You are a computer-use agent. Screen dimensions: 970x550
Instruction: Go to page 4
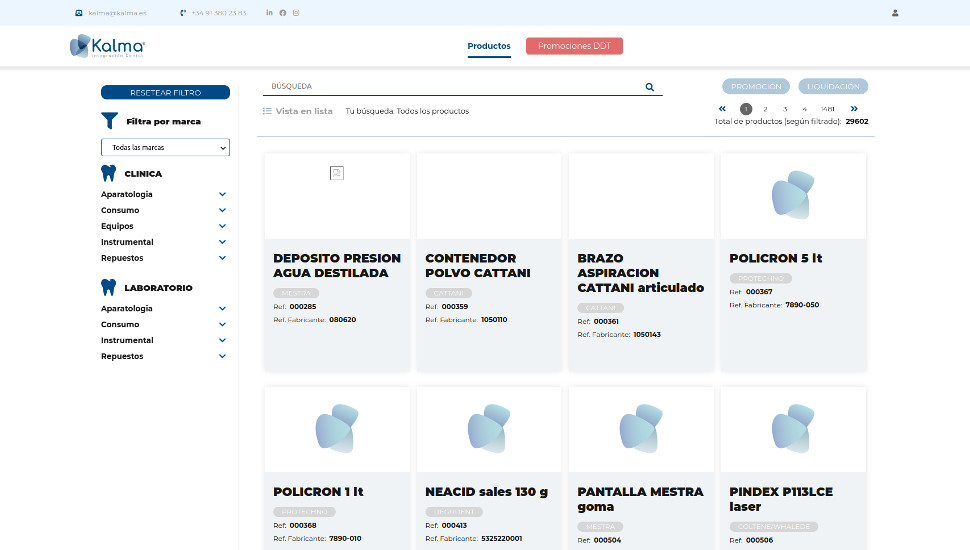pyautogui.click(x=805, y=109)
